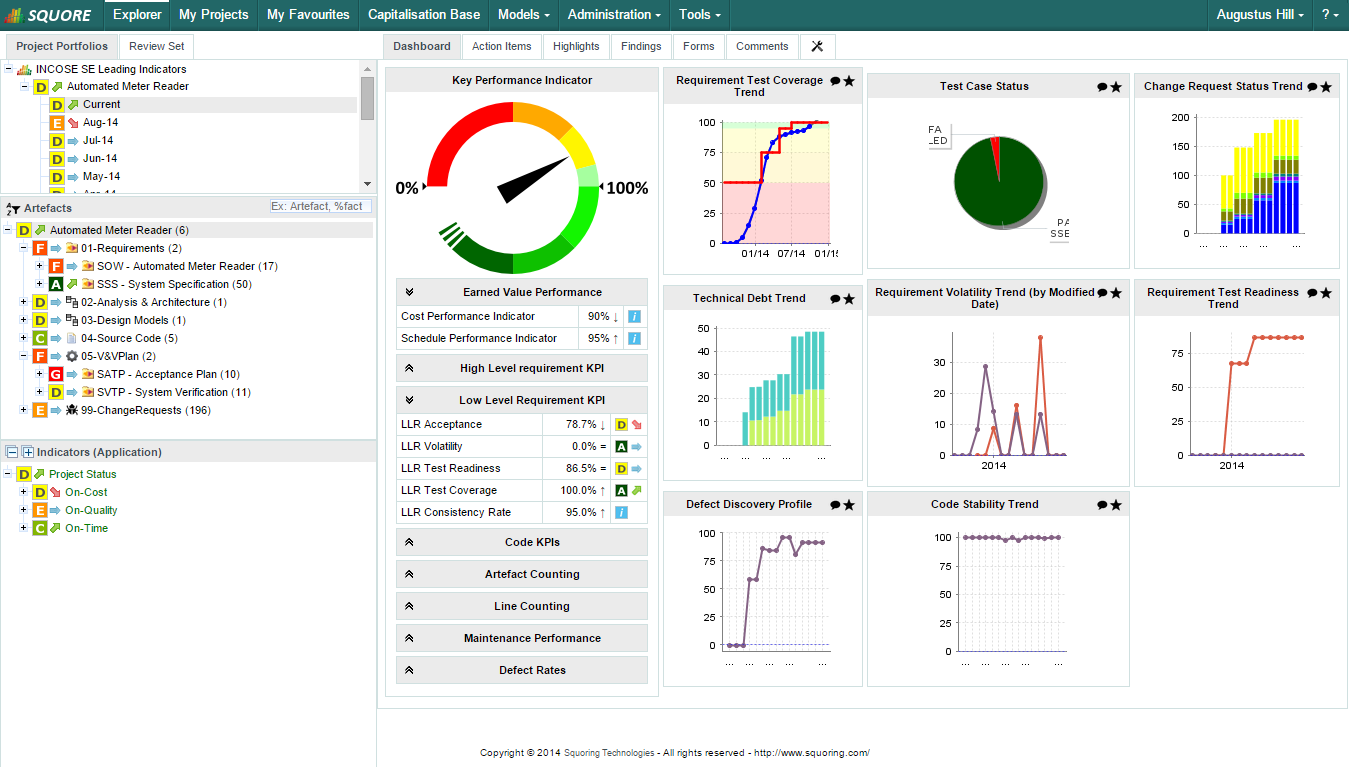Click the Squoring Technologies footer link
Viewport: 1349px width, 767px height.
click(x=608, y=753)
